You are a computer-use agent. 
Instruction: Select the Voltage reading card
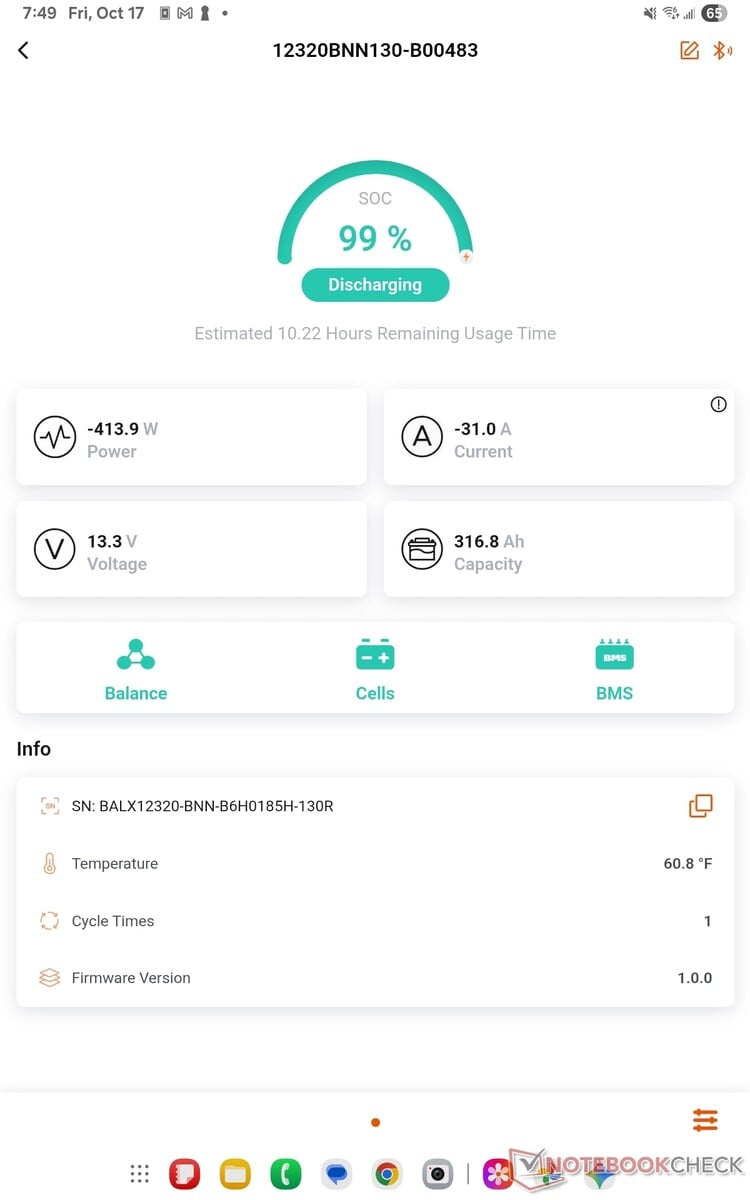point(191,550)
